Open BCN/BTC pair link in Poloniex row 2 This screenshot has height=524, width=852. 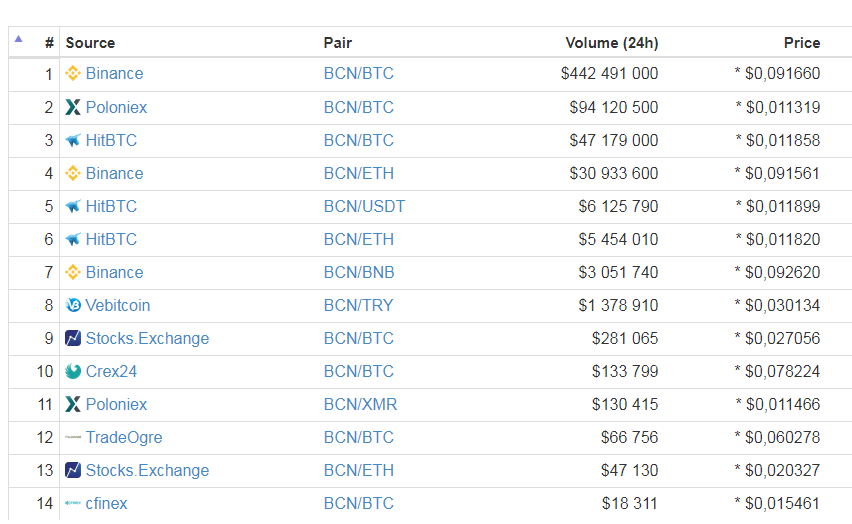pos(359,107)
